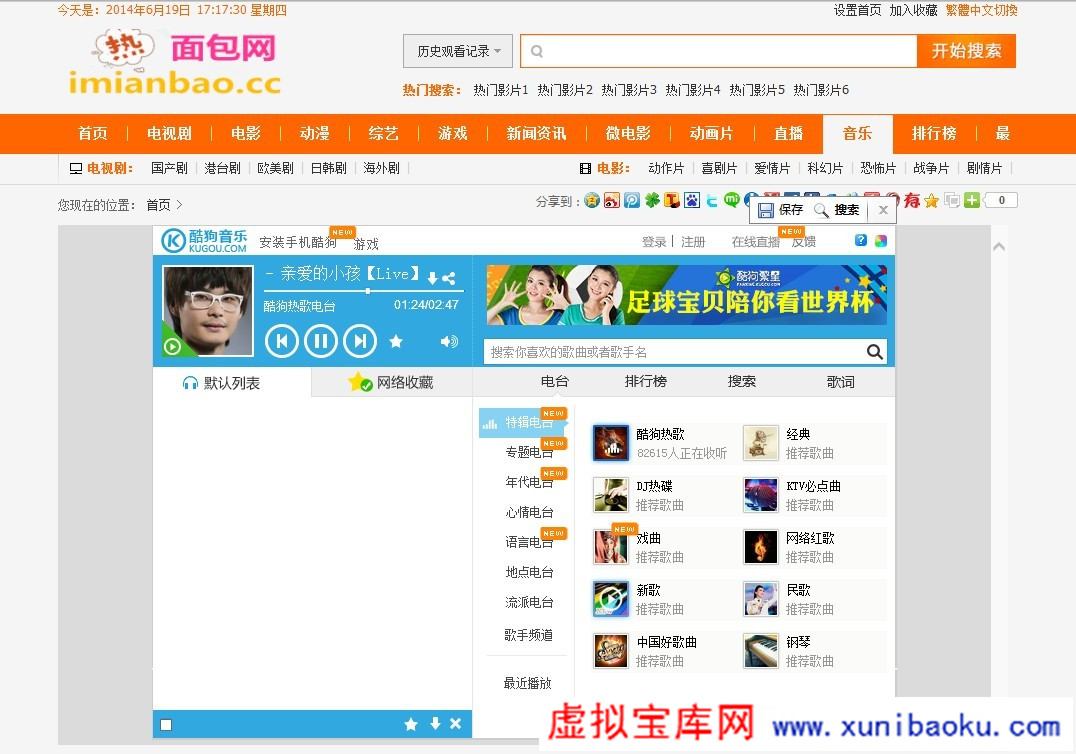Download the current song via arrow icon
Viewport: 1076px width, 754px height.
point(432,278)
